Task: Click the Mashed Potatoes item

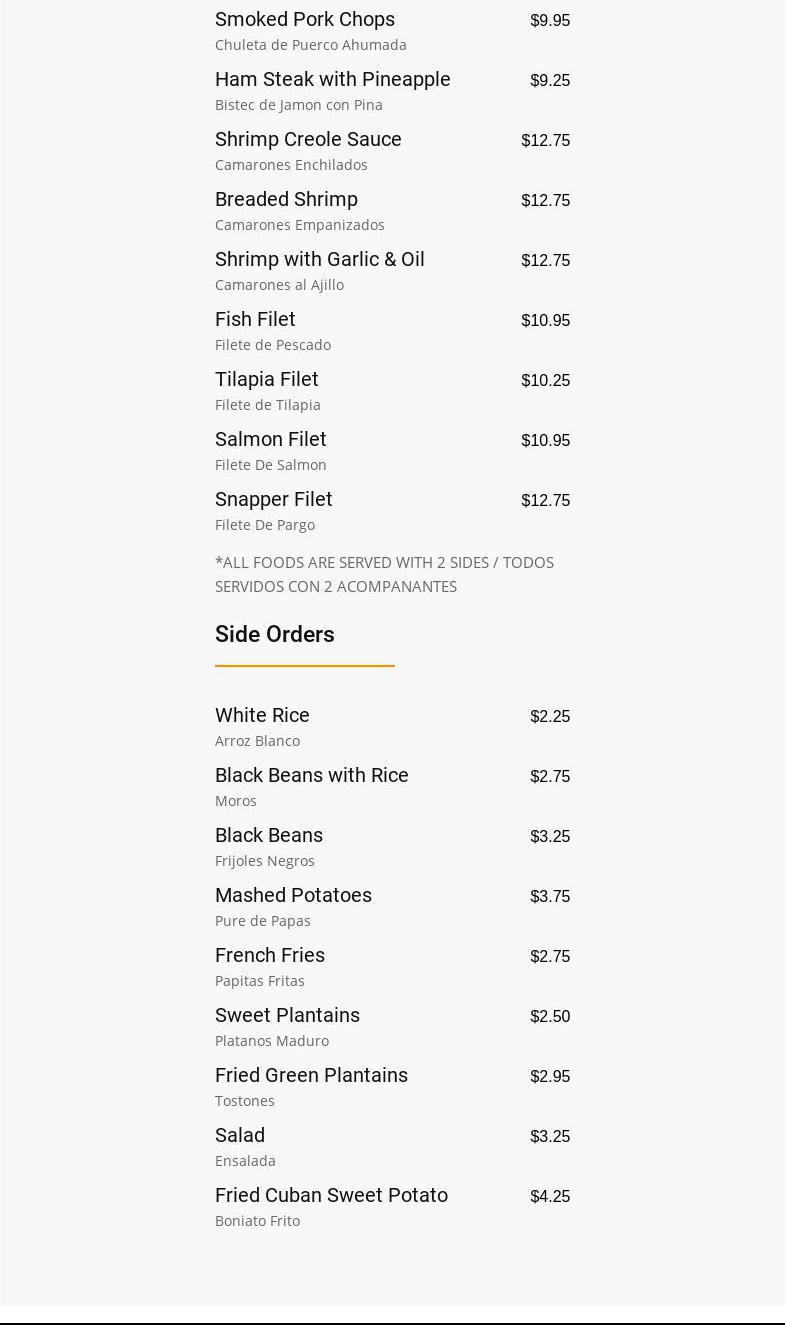Action: [293, 896]
